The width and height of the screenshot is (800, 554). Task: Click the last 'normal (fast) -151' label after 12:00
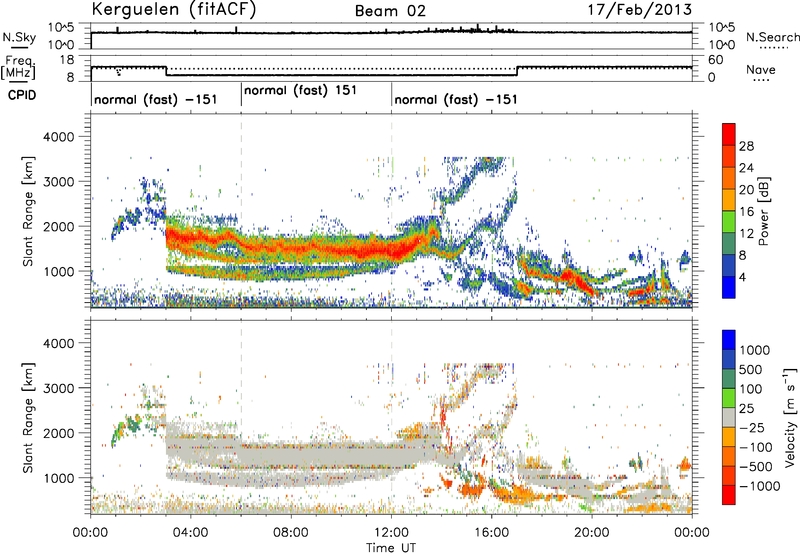456,99
